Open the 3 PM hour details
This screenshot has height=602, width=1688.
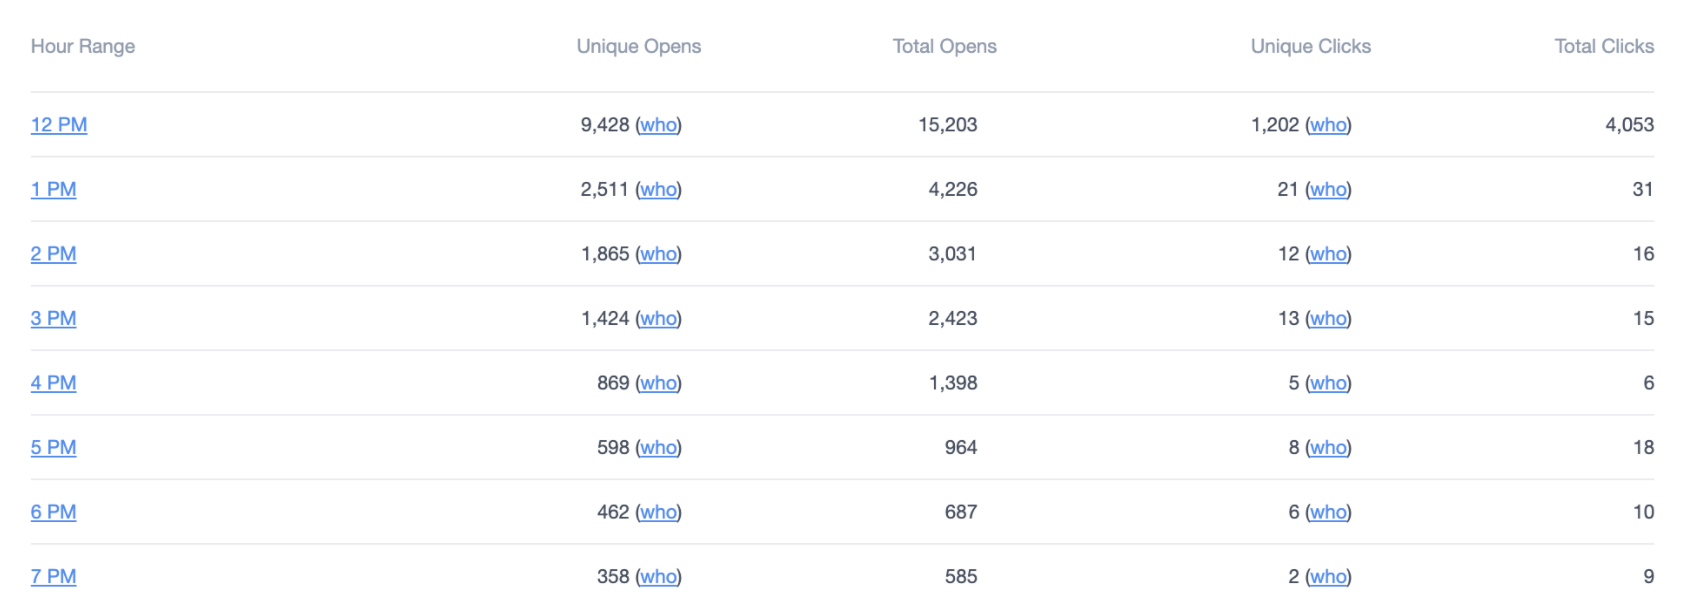(x=54, y=319)
